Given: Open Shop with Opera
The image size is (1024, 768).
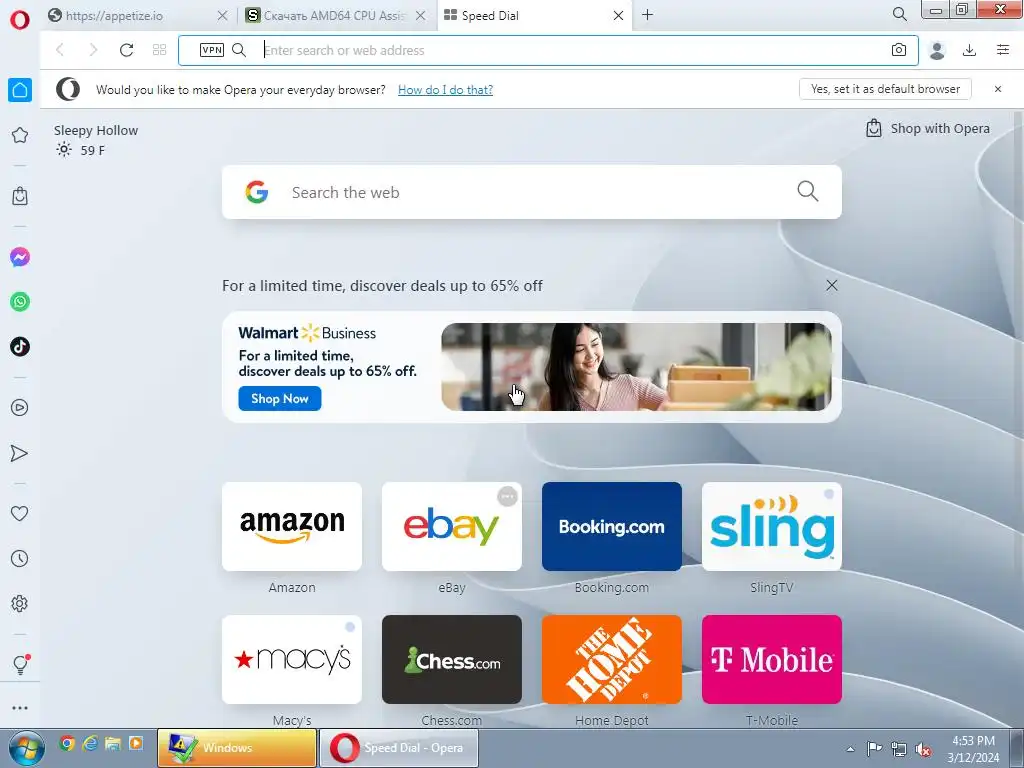Looking at the screenshot, I should [x=927, y=128].
